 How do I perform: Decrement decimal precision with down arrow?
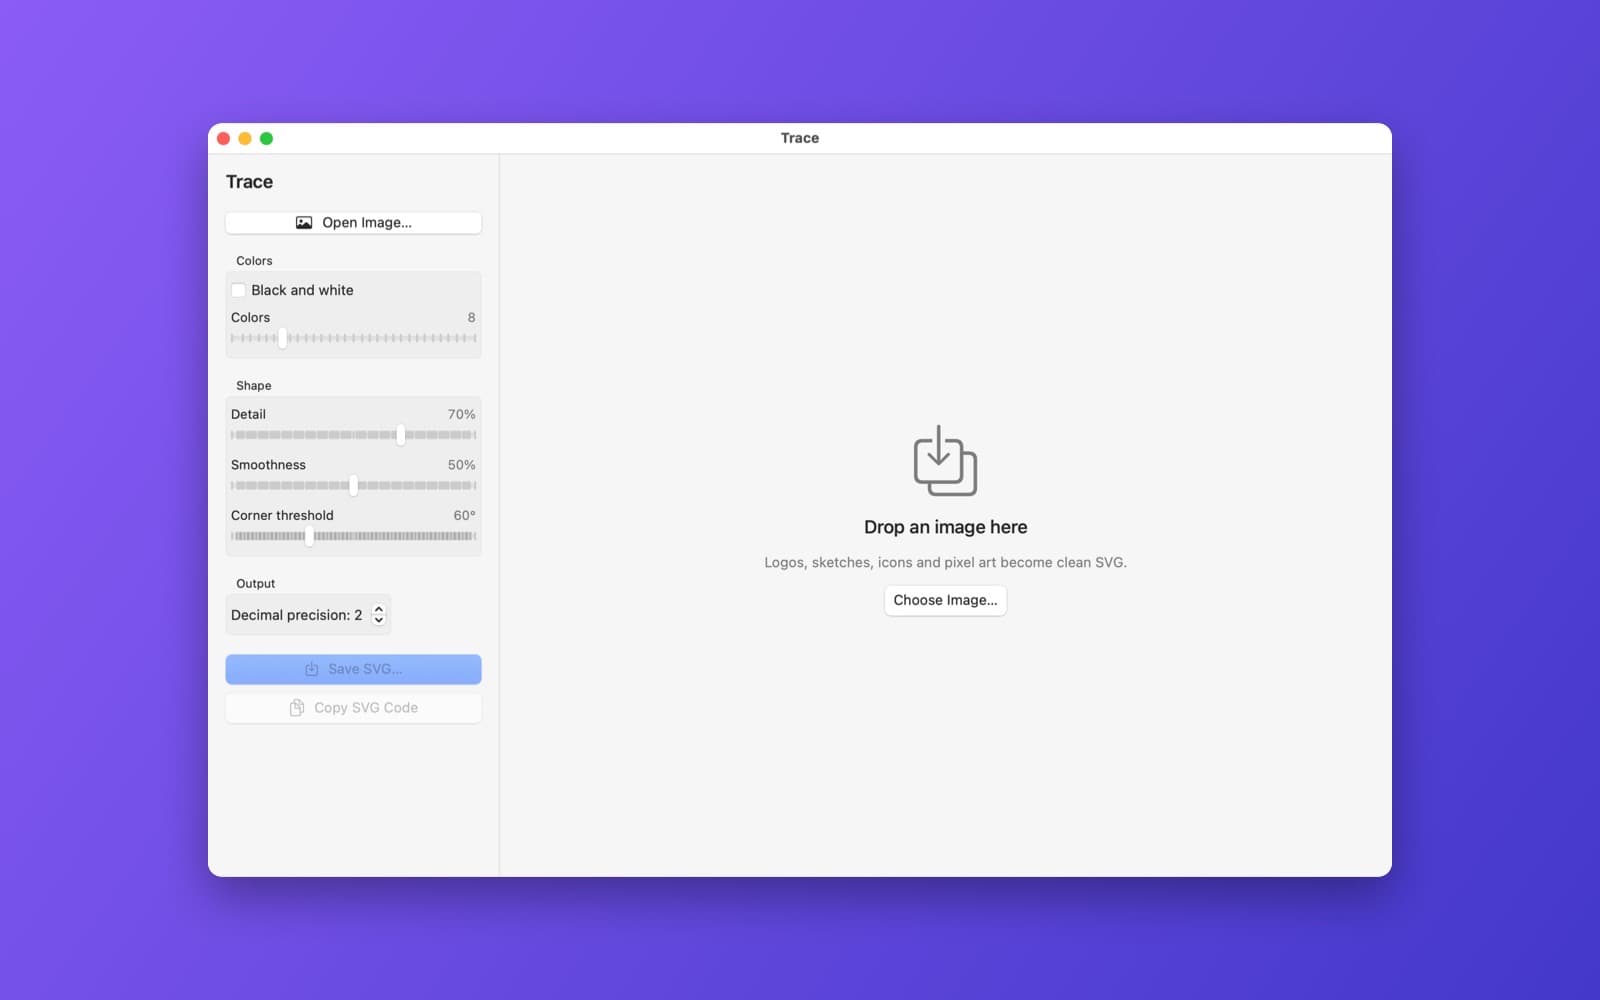(x=379, y=621)
